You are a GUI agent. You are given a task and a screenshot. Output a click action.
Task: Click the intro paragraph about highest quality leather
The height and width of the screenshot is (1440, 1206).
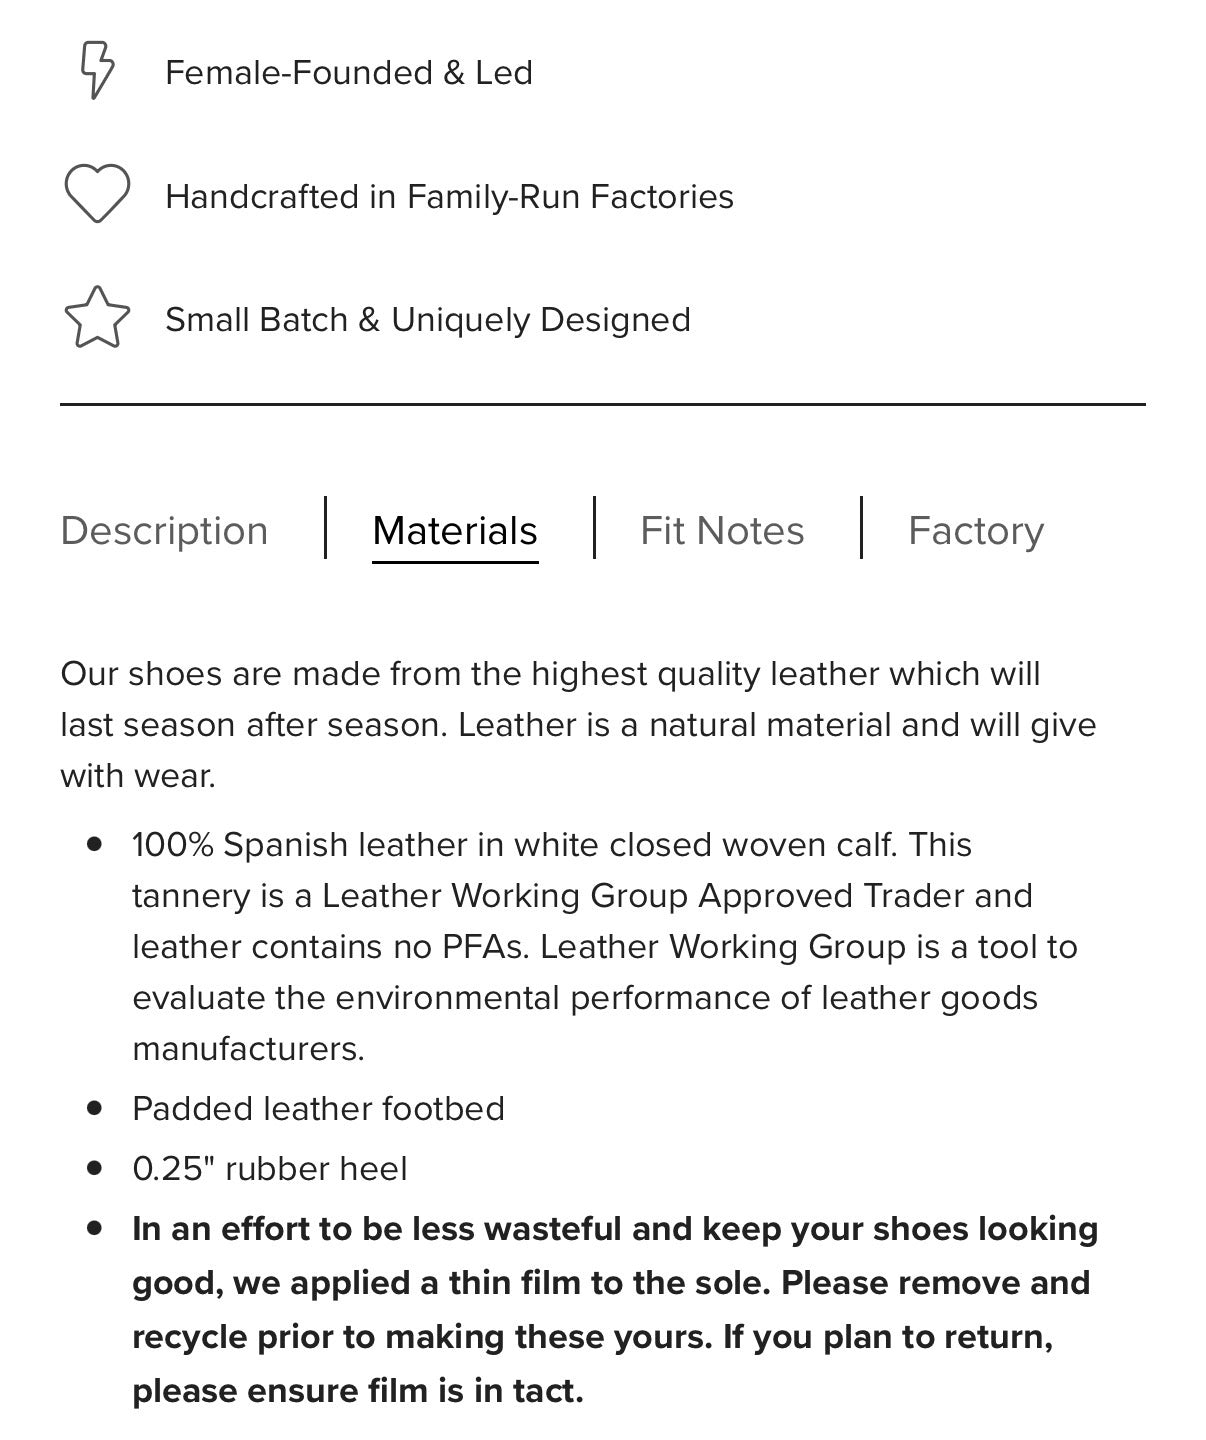pyautogui.click(x=578, y=725)
